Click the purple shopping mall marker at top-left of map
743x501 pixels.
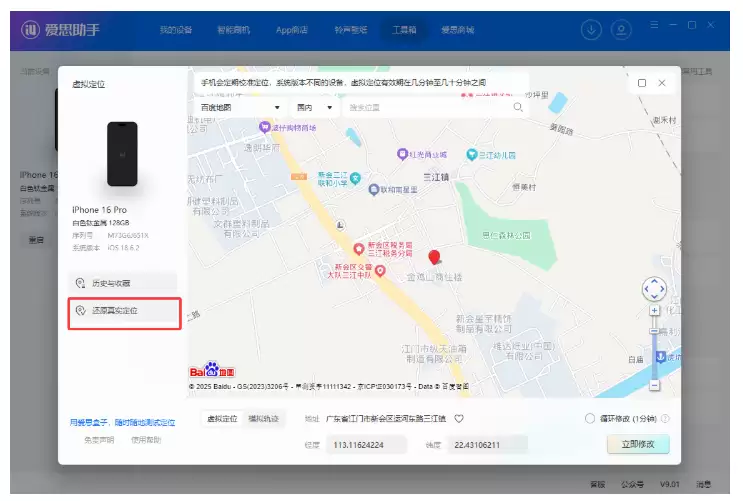(x=264, y=127)
